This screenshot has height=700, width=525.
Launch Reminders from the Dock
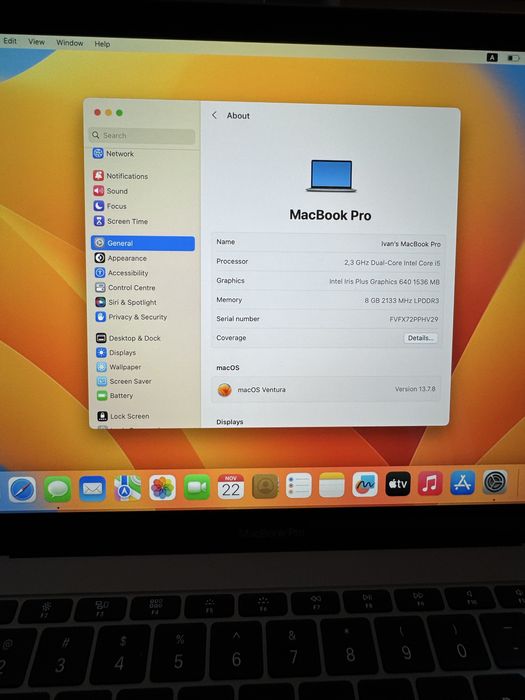coord(299,486)
